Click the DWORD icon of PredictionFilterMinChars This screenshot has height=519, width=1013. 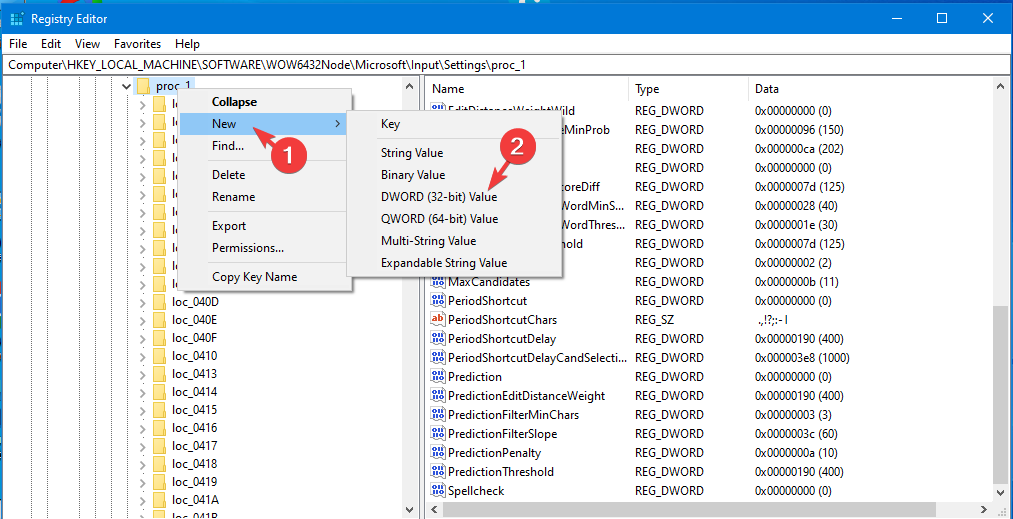[438, 414]
